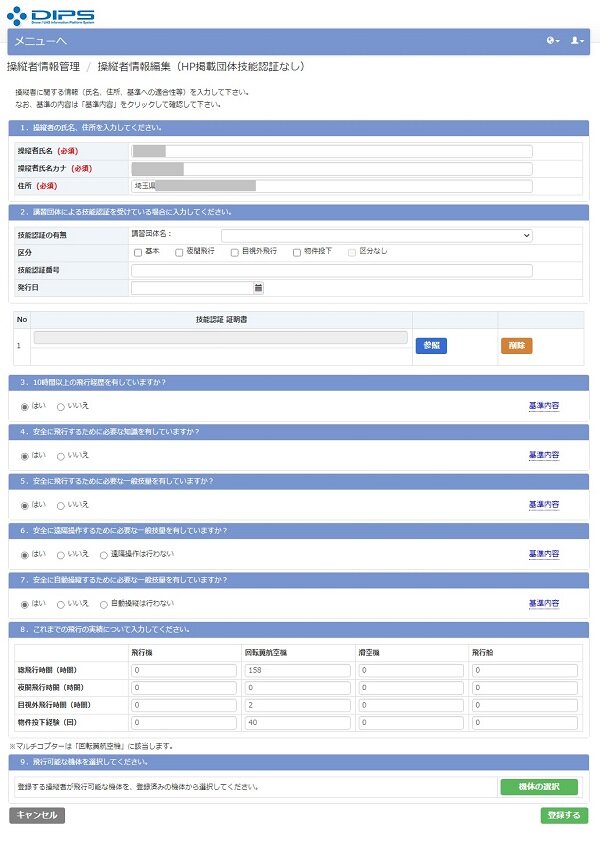Click the DIPS logo
This screenshot has width=600, height=847.
pyautogui.click(x=50, y=15)
